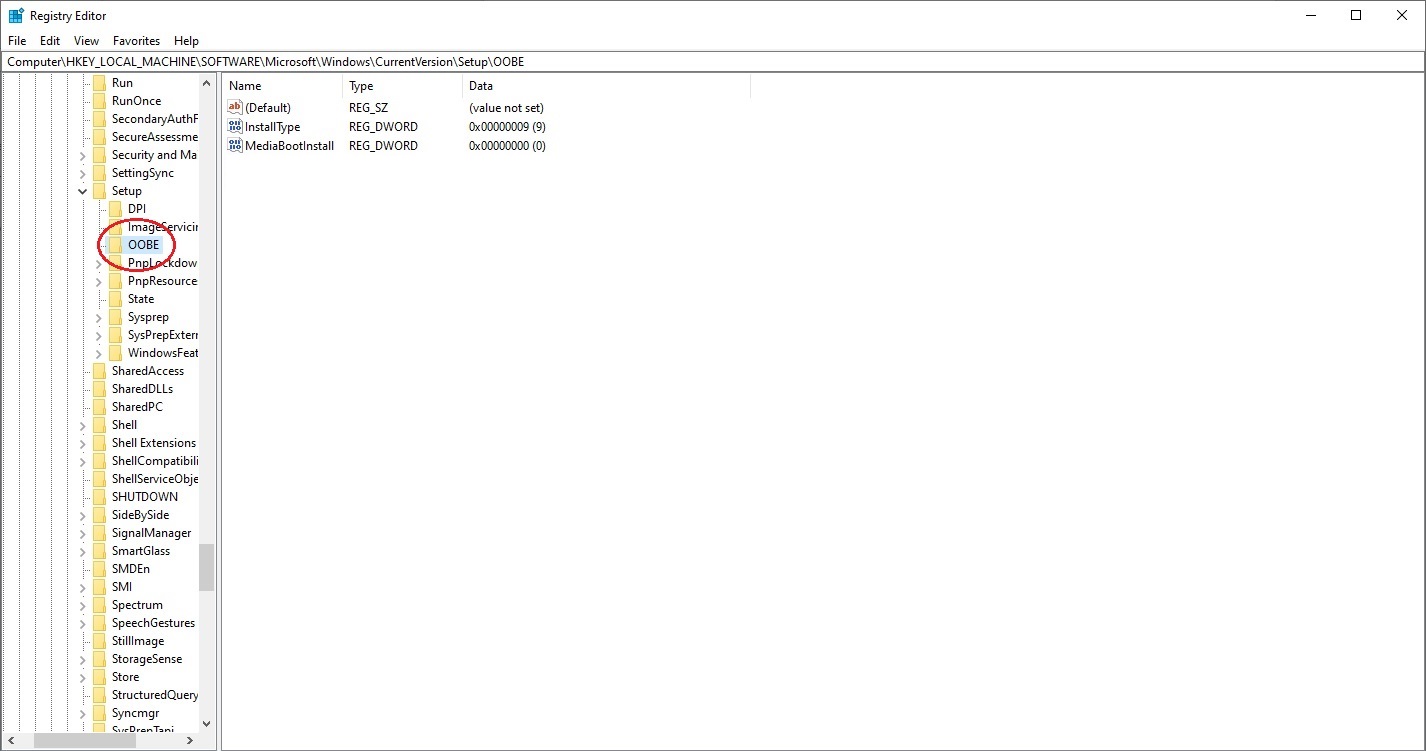
Task: Select the Run key folder icon
Action: (99, 83)
